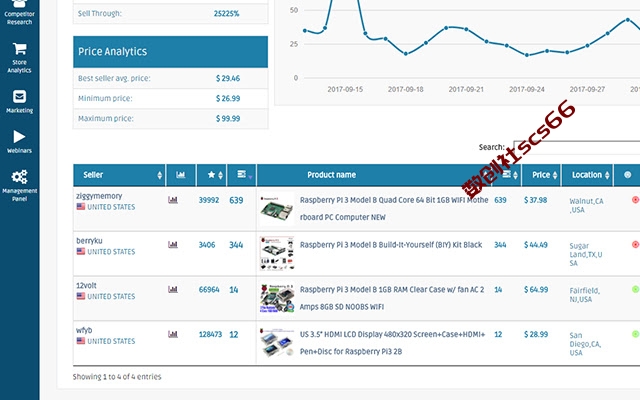The width and height of the screenshot is (640, 400).
Task: Open chart icon for berryku row
Action: [x=173, y=245]
